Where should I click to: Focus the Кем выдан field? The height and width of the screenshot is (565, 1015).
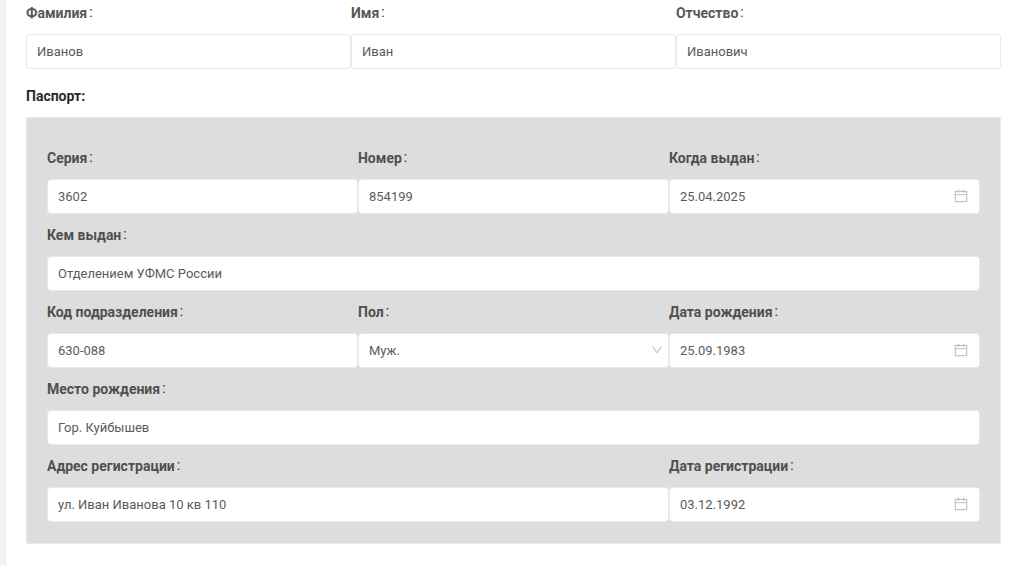click(x=513, y=273)
